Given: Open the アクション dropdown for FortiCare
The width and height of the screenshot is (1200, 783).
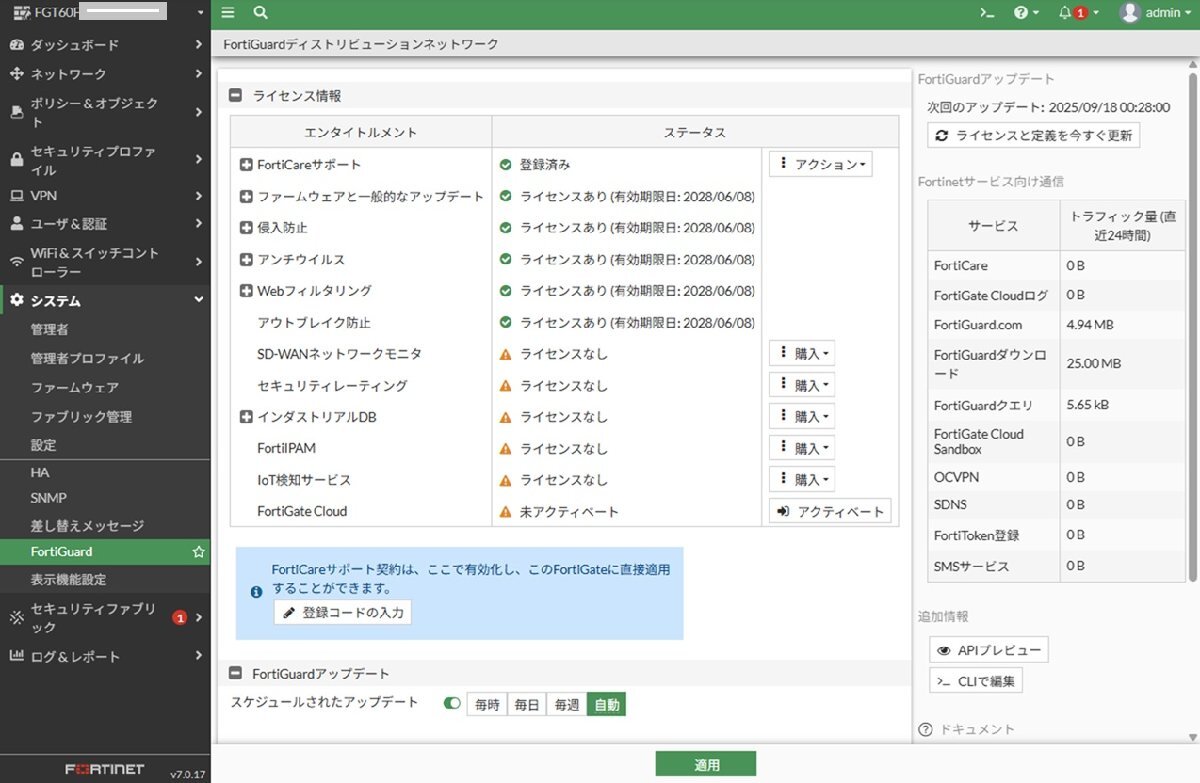Looking at the screenshot, I should (820, 164).
